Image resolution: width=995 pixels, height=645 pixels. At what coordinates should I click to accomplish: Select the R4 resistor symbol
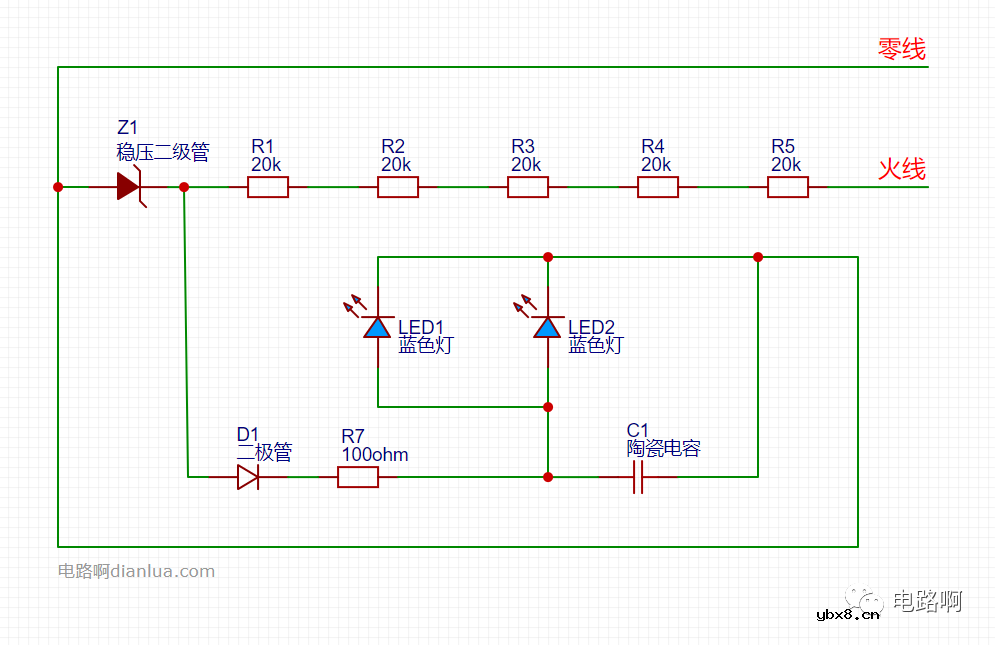click(658, 187)
